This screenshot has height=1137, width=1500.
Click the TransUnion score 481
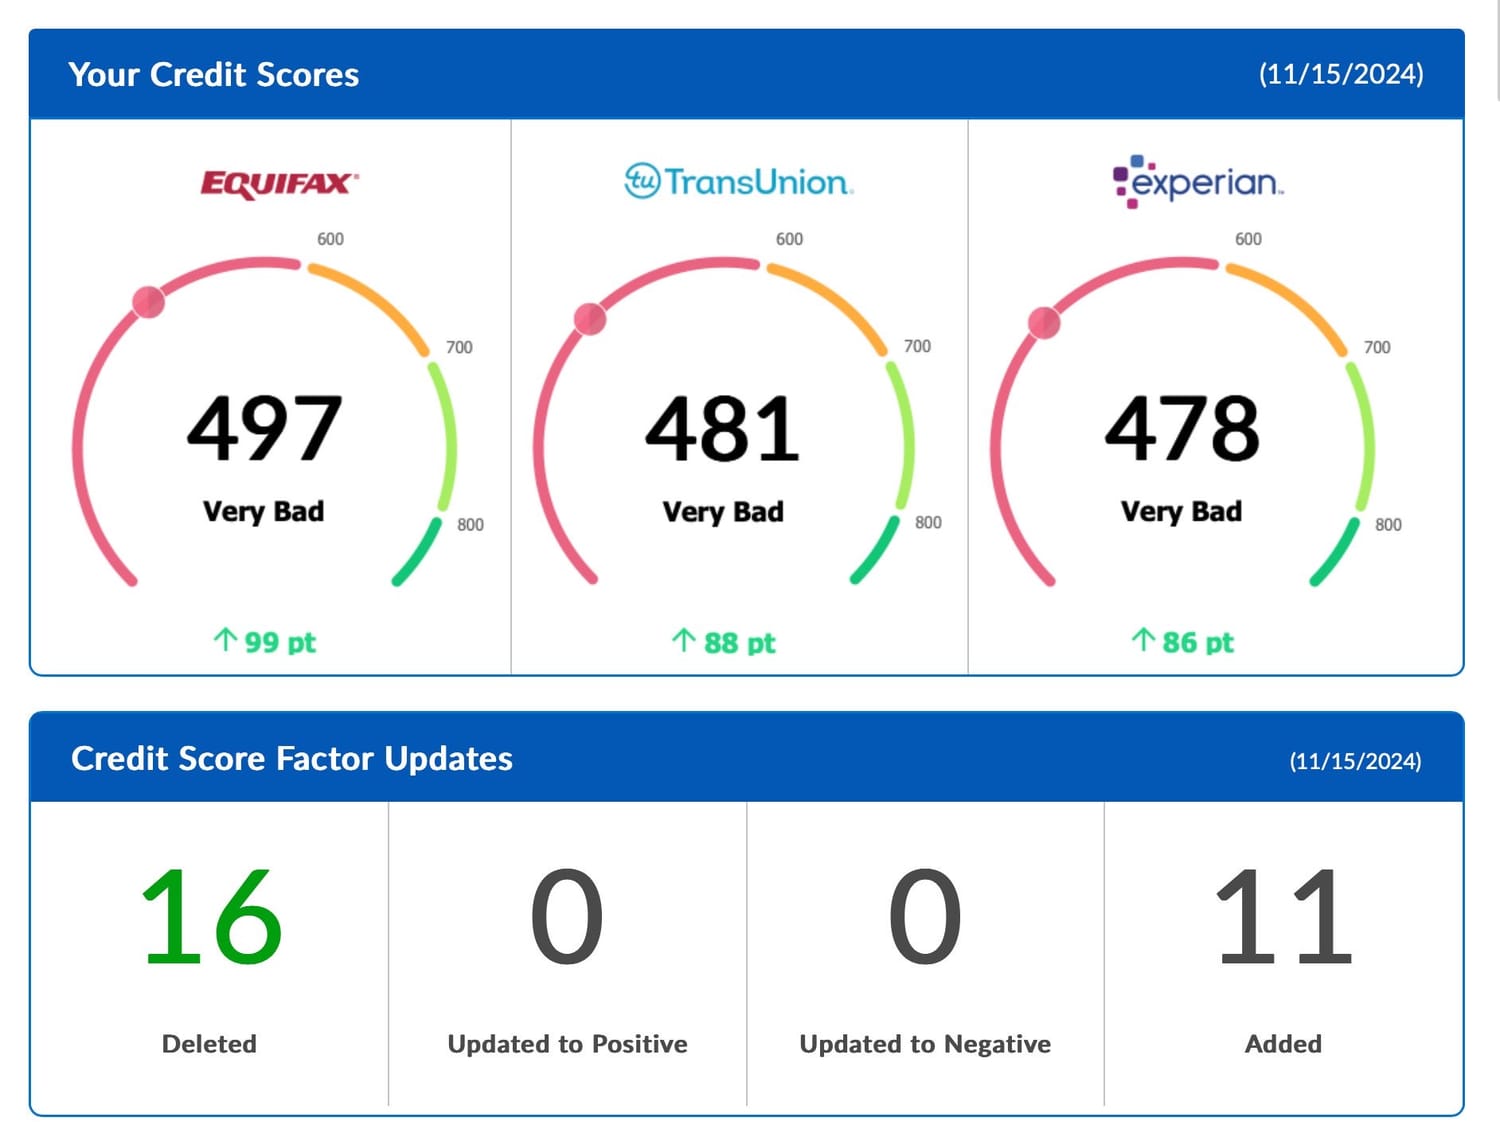(722, 429)
